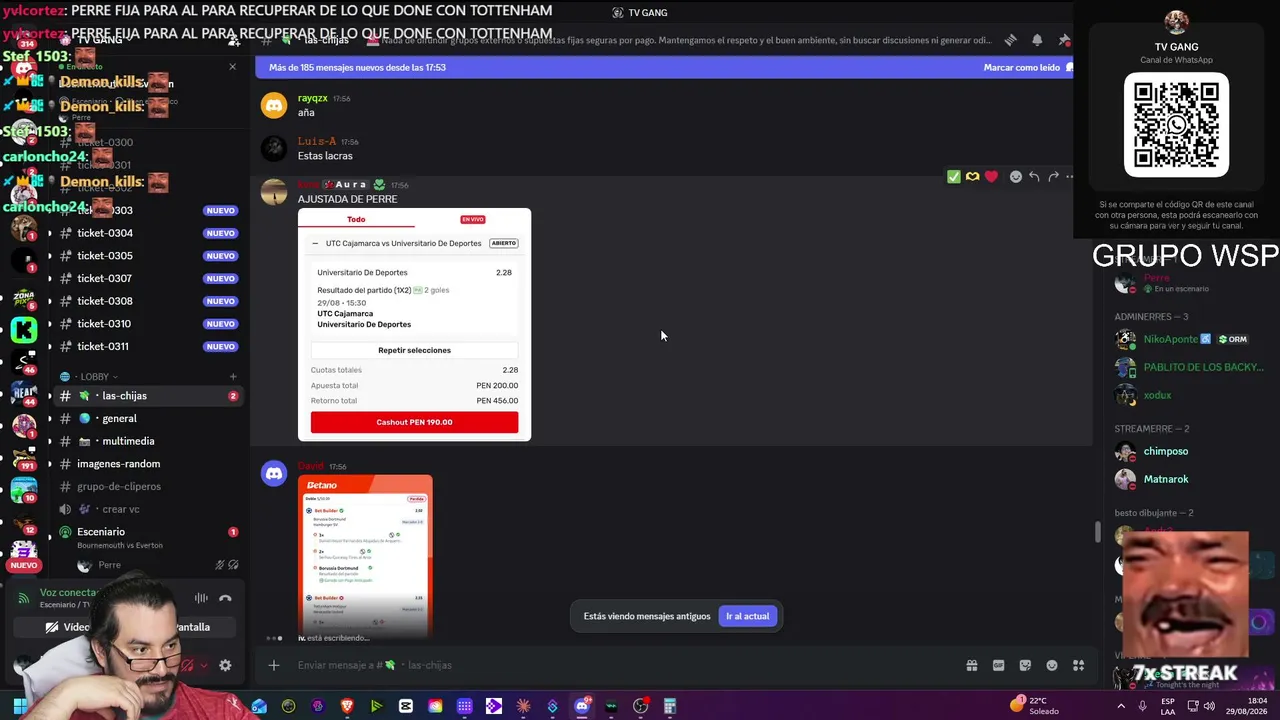The image size is (1280, 720).
Task: Expand the STREAMERRE member group header
Action: pos(1151,429)
